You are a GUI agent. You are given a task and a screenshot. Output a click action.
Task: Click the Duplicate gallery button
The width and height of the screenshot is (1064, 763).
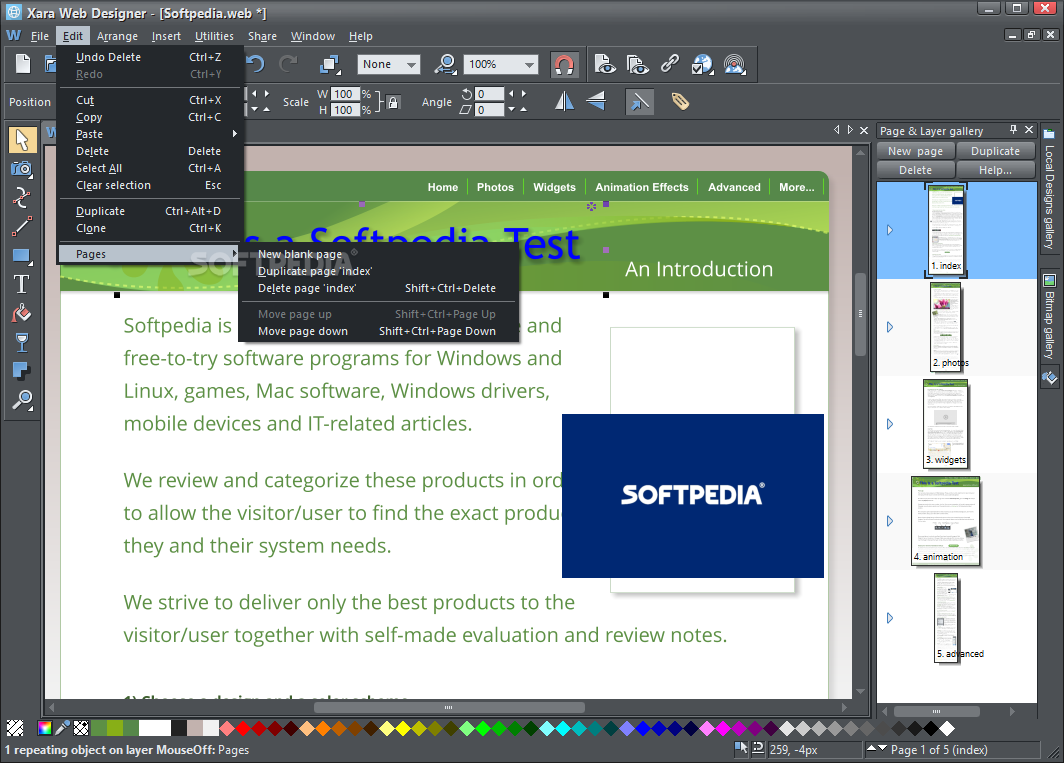pyautogui.click(x=995, y=151)
